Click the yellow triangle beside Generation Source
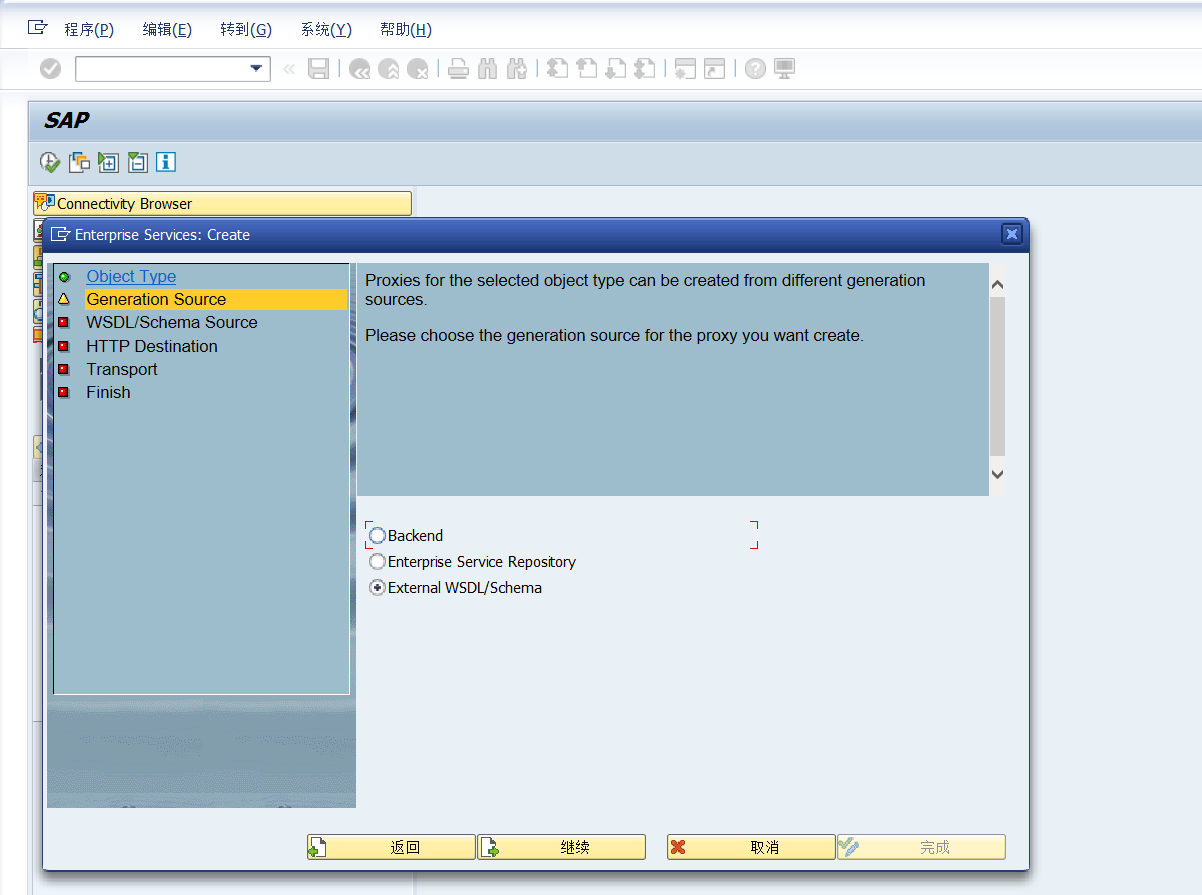This screenshot has width=1202, height=895. pos(64,299)
